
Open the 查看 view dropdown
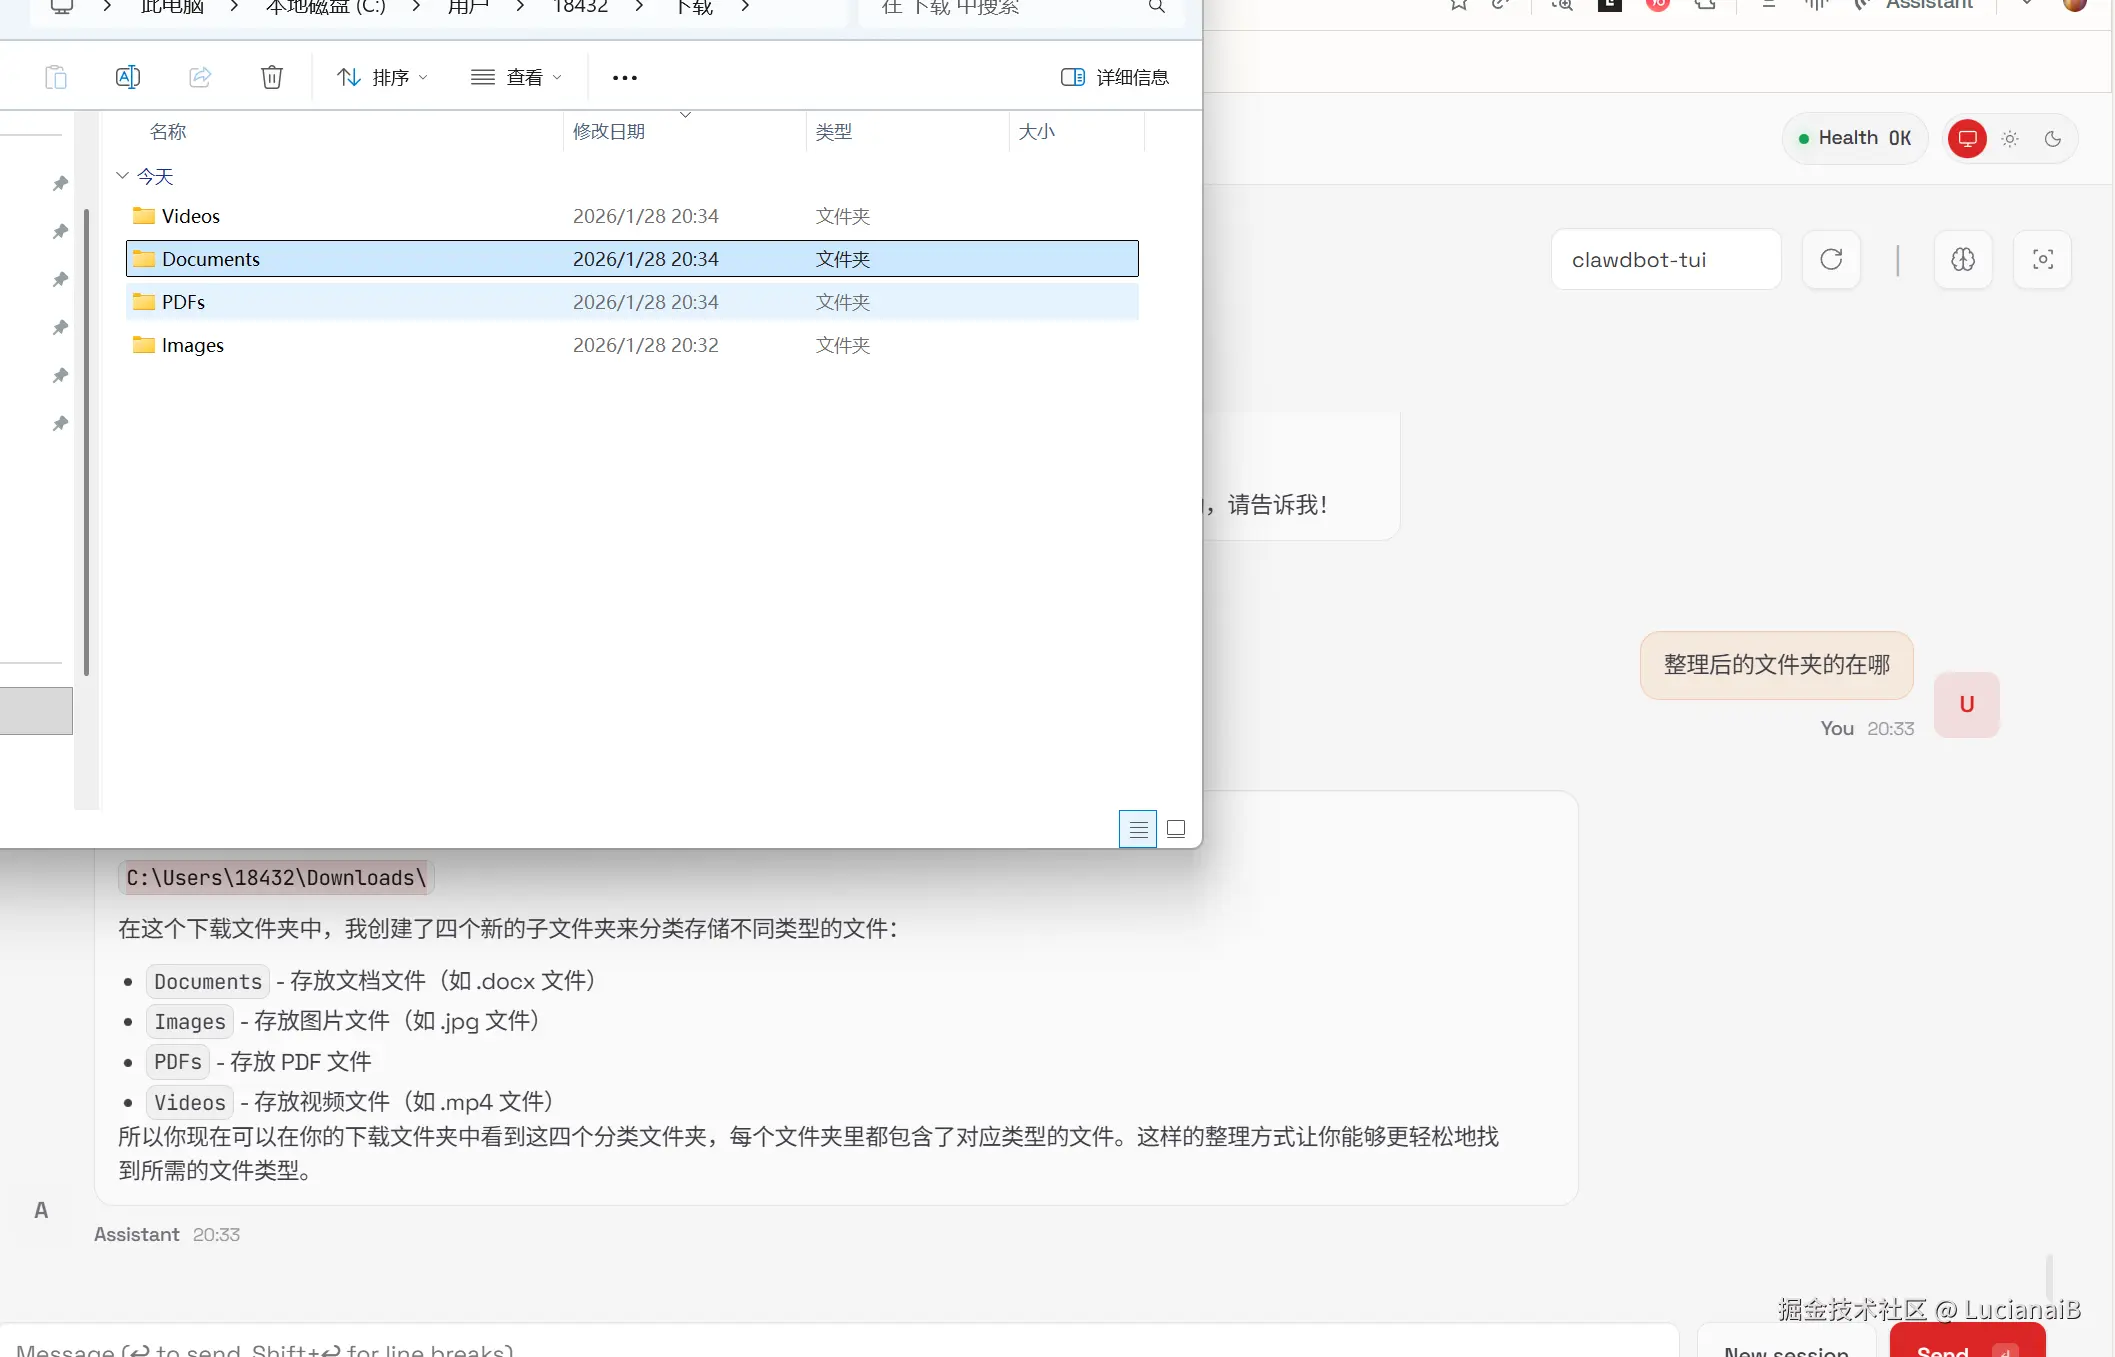[517, 77]
